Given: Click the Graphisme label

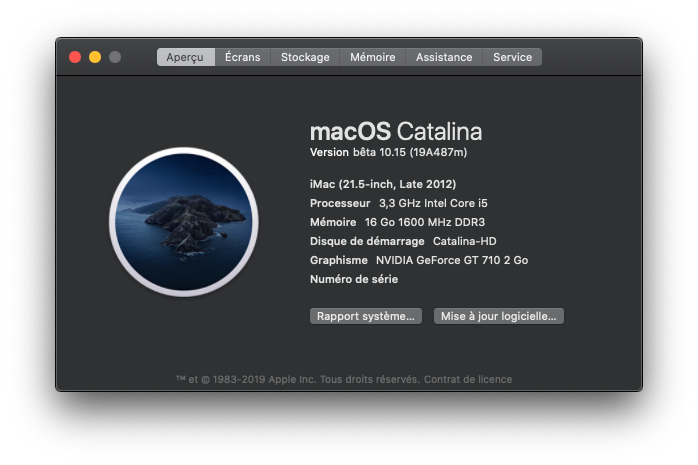Looking at the screenshot, I should click(339, 260).
